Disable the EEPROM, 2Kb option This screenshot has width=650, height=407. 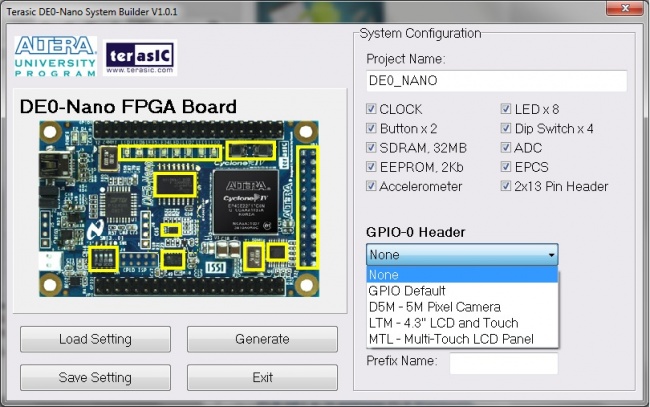371,167
